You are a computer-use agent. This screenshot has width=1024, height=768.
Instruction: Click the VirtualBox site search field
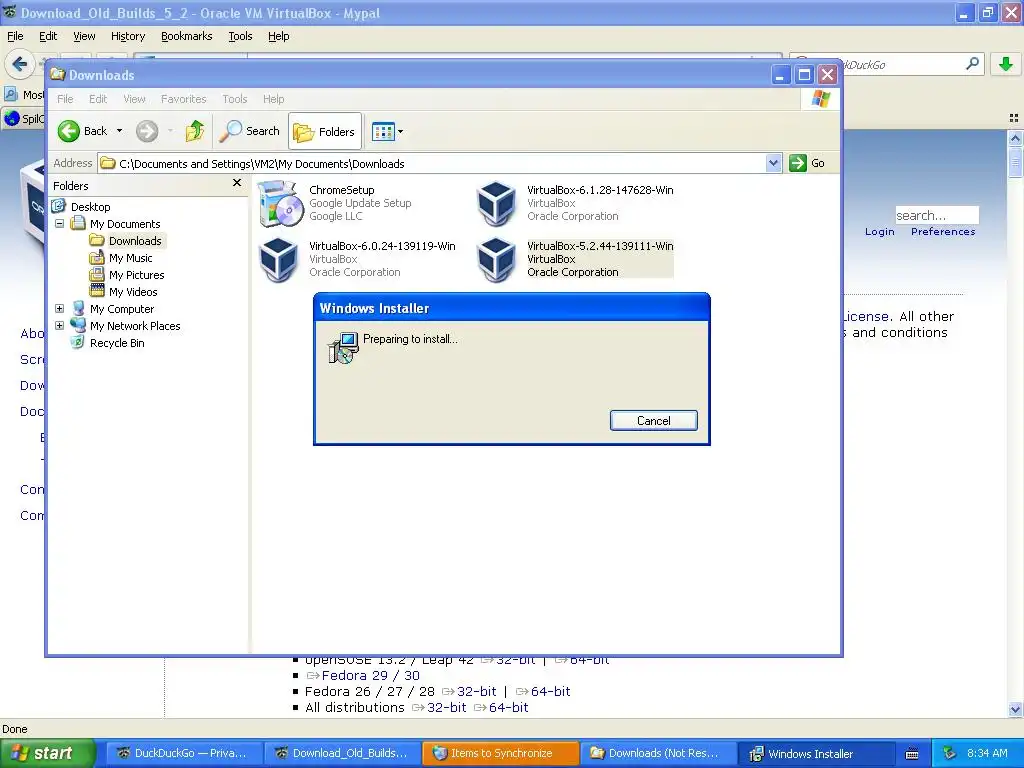[936, 215]
